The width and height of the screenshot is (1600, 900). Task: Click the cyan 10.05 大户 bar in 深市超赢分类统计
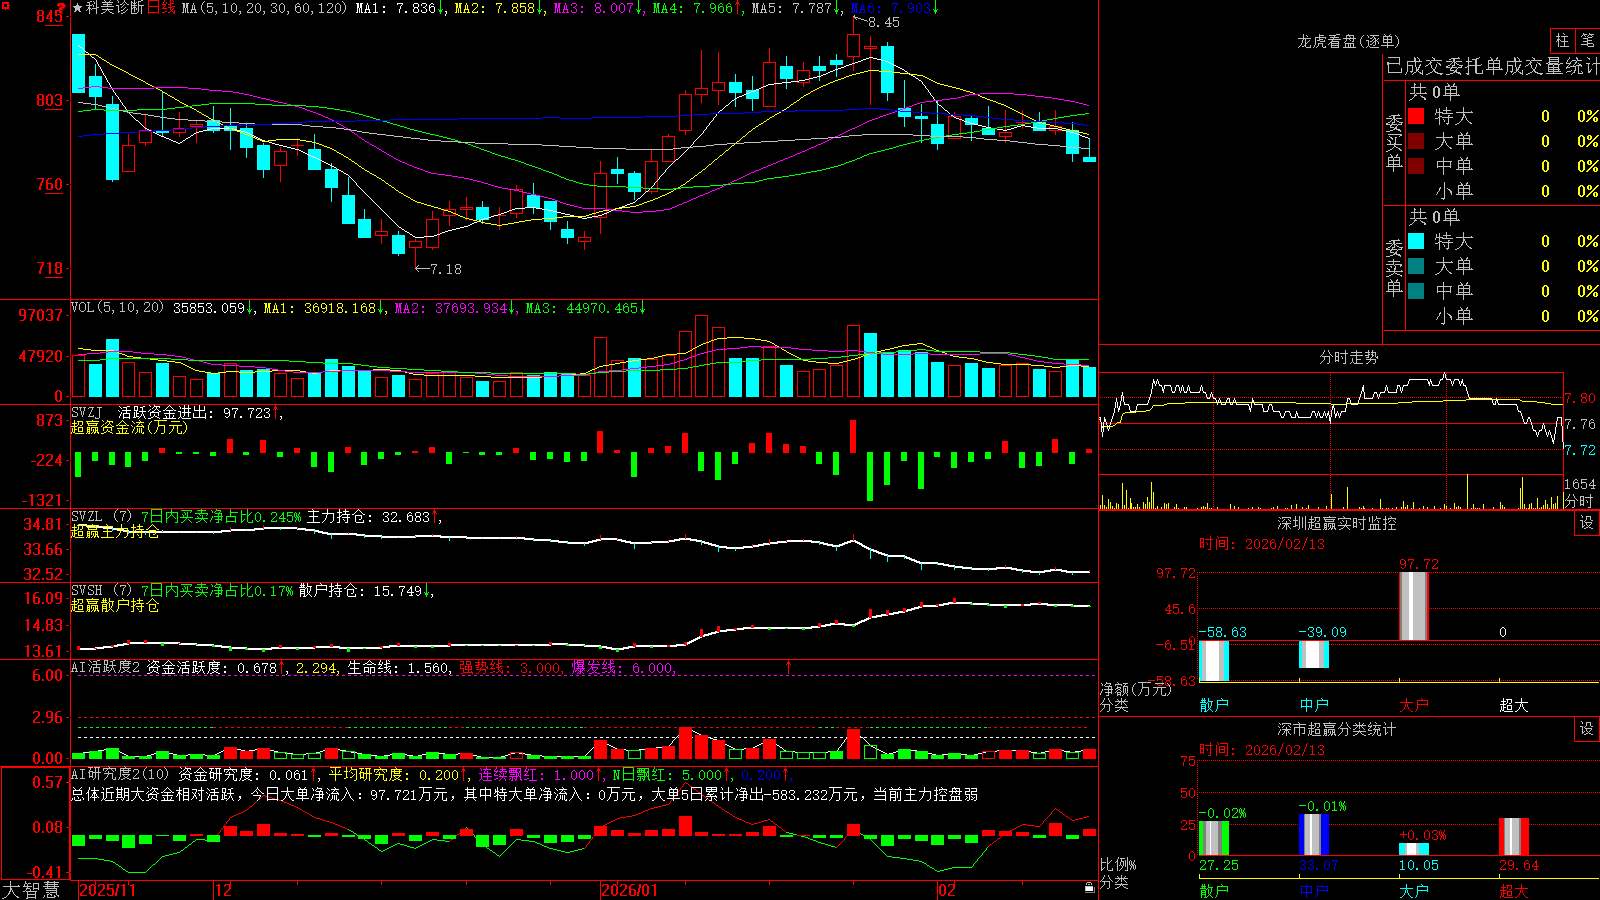pyautogui.click(x=1414, y=849)
